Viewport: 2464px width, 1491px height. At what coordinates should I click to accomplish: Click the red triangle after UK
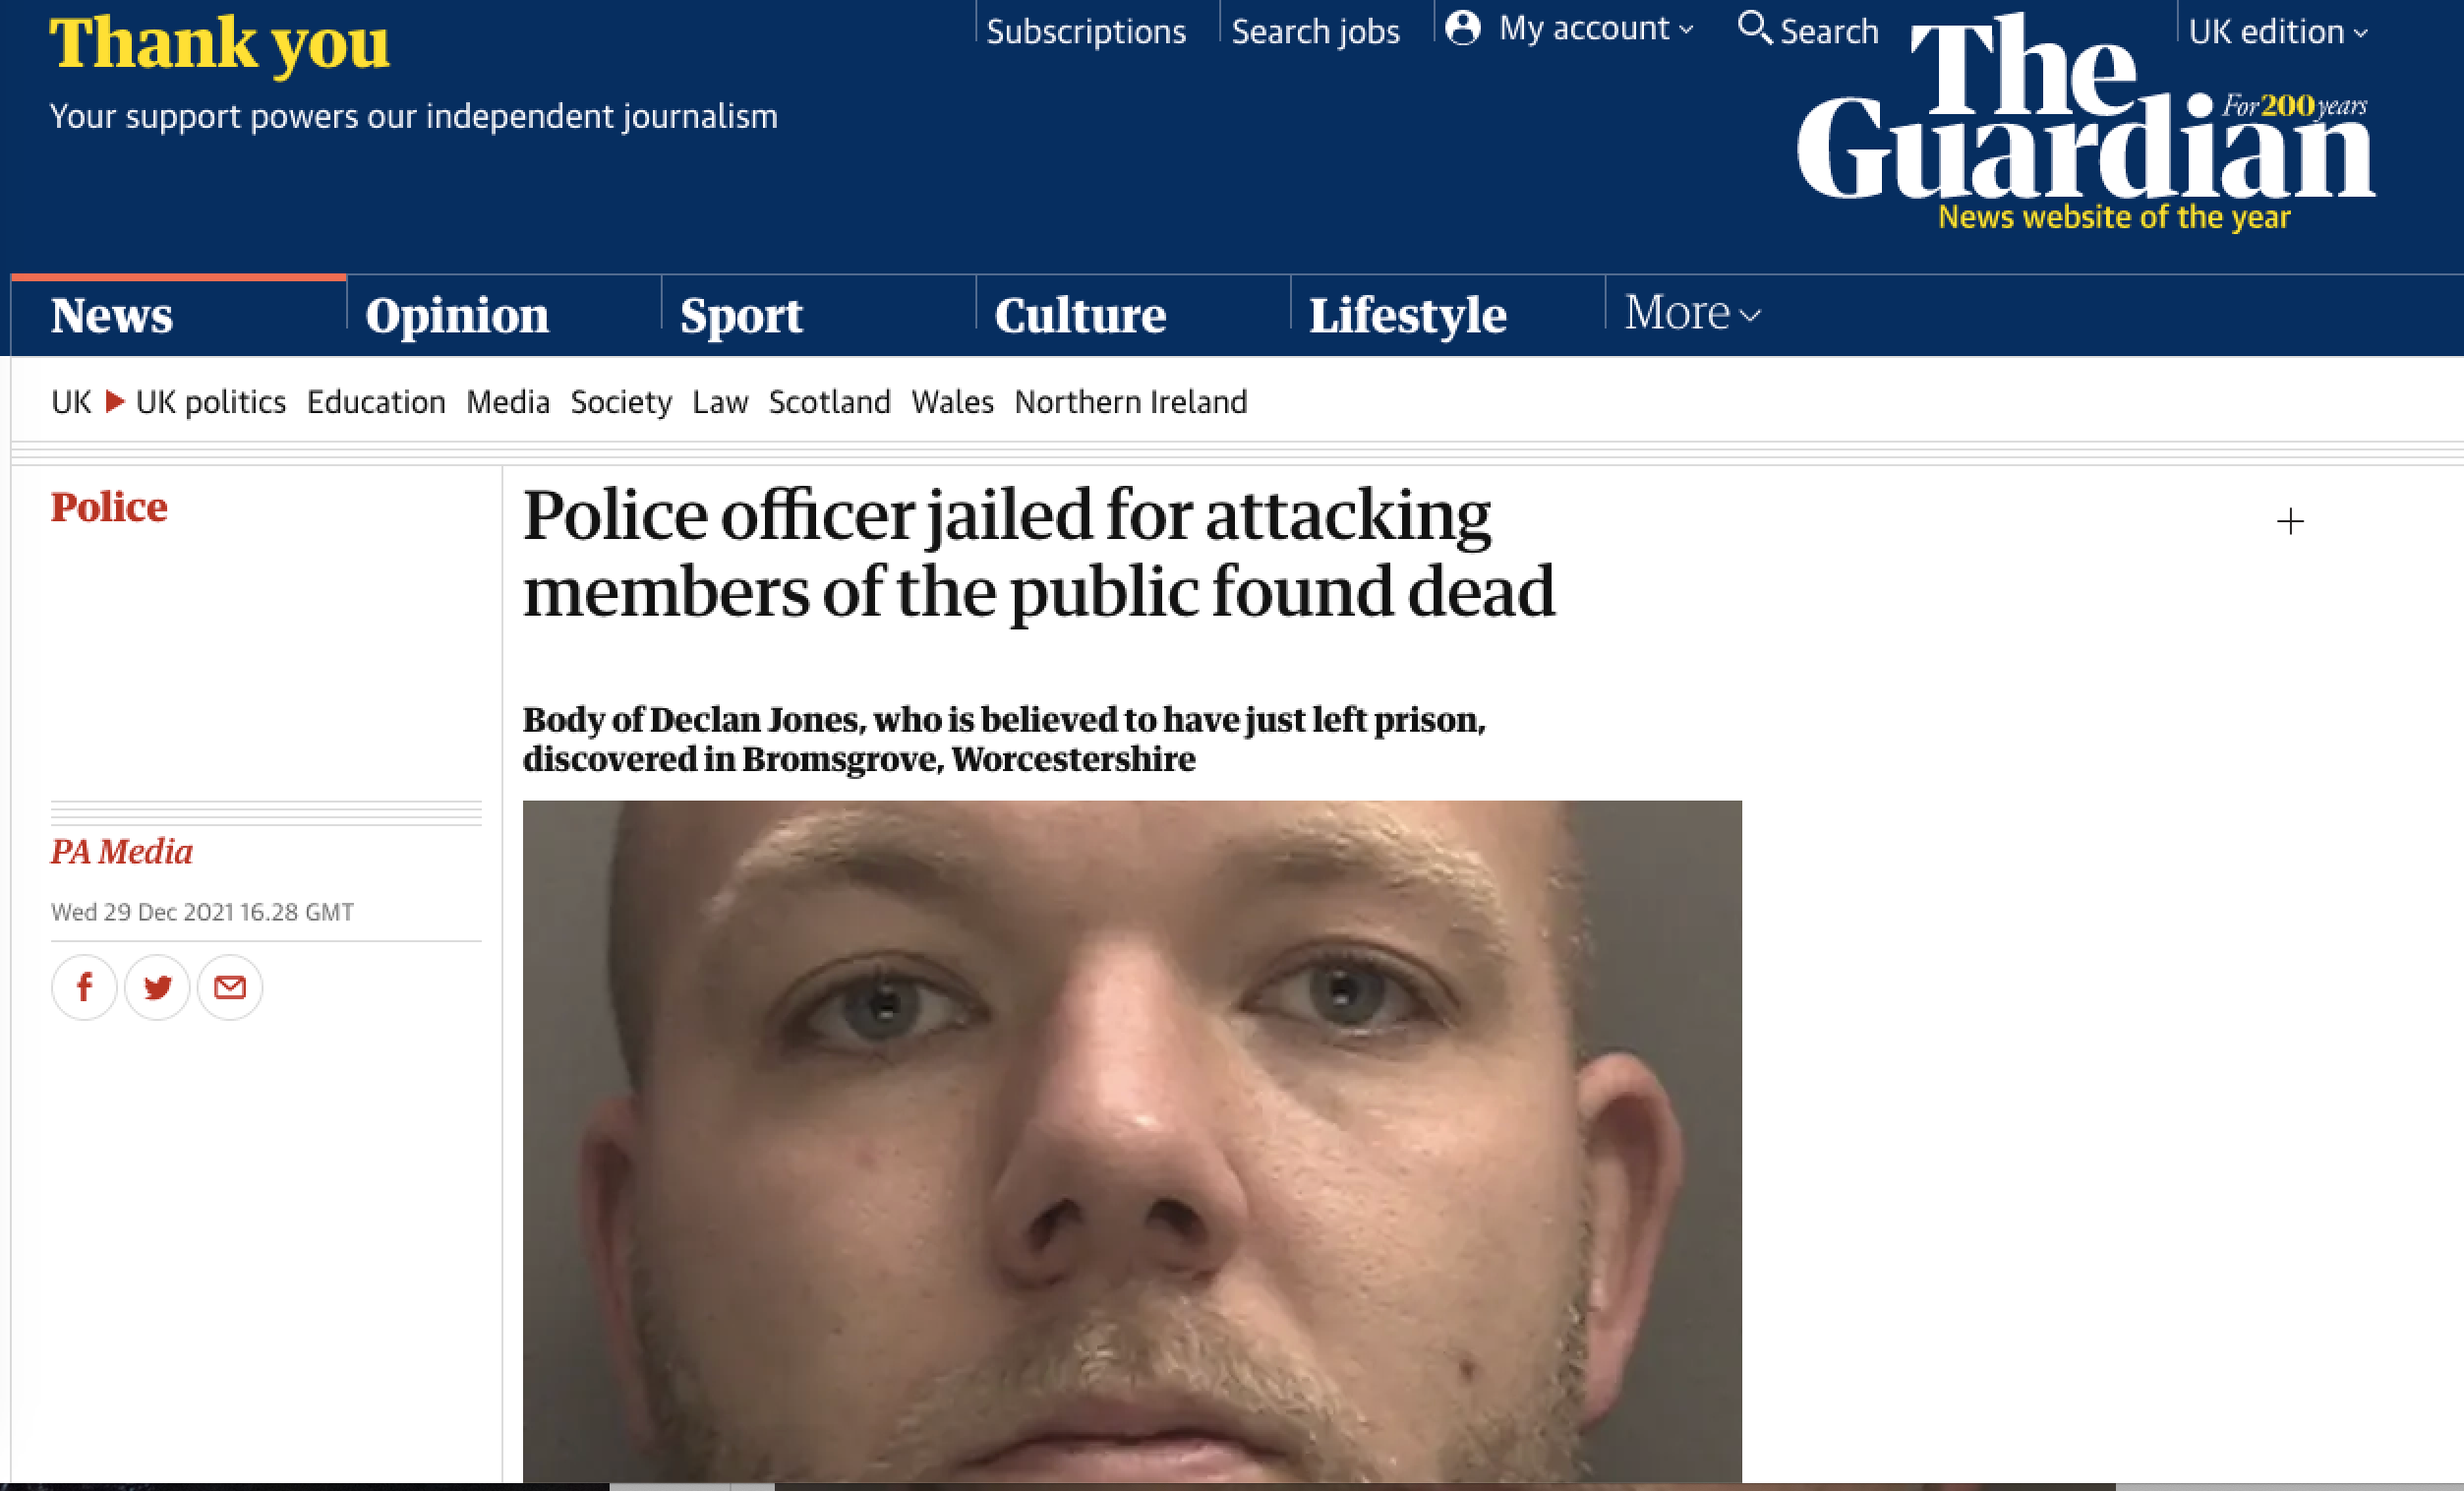115,401
